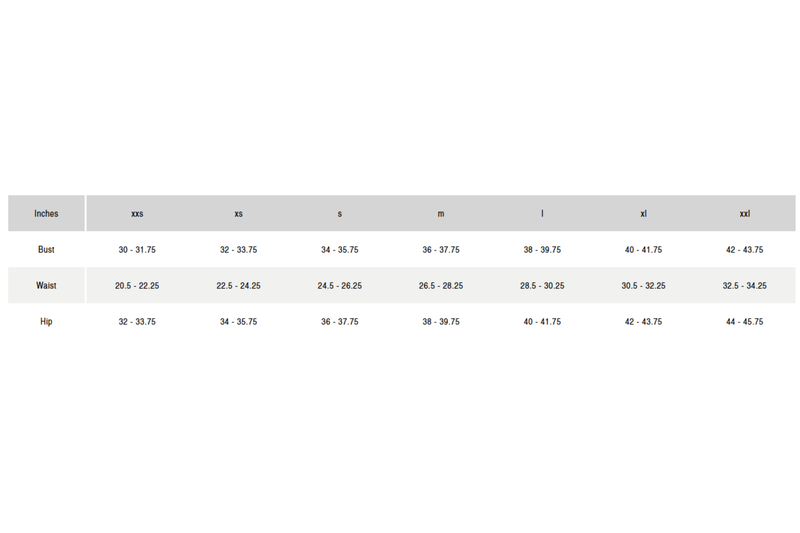This screenshot has height=533, width=800.
Task: Select Waist measurement 28.5 - 30.25
Action: coord(542,286)
